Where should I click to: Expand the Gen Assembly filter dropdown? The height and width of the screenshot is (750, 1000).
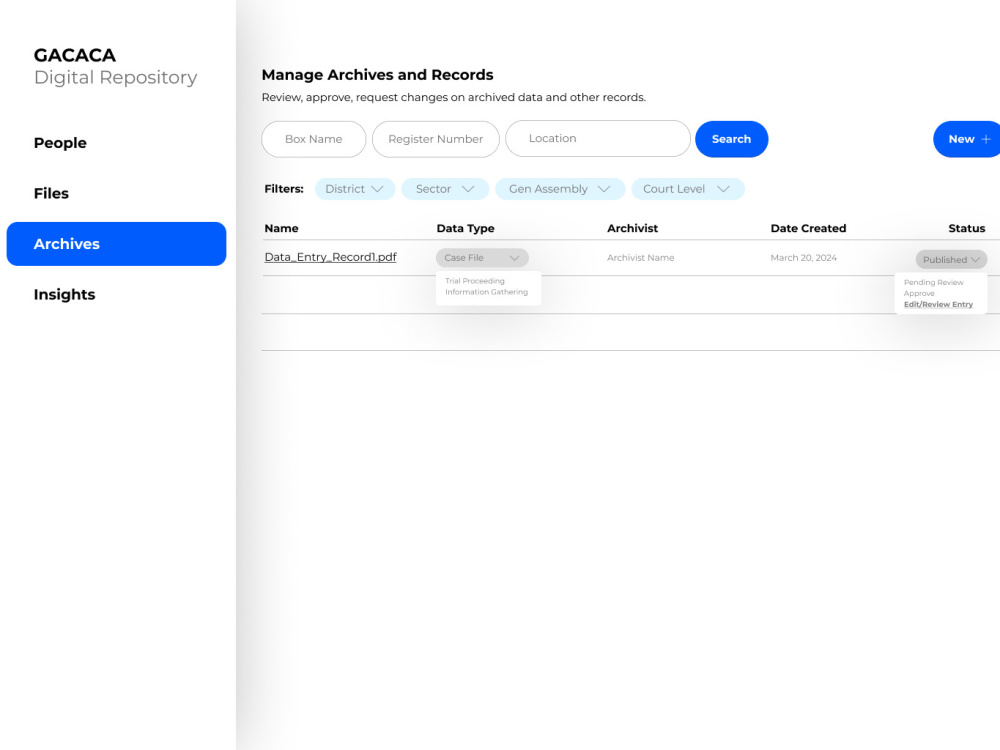(x=560, y=189)
